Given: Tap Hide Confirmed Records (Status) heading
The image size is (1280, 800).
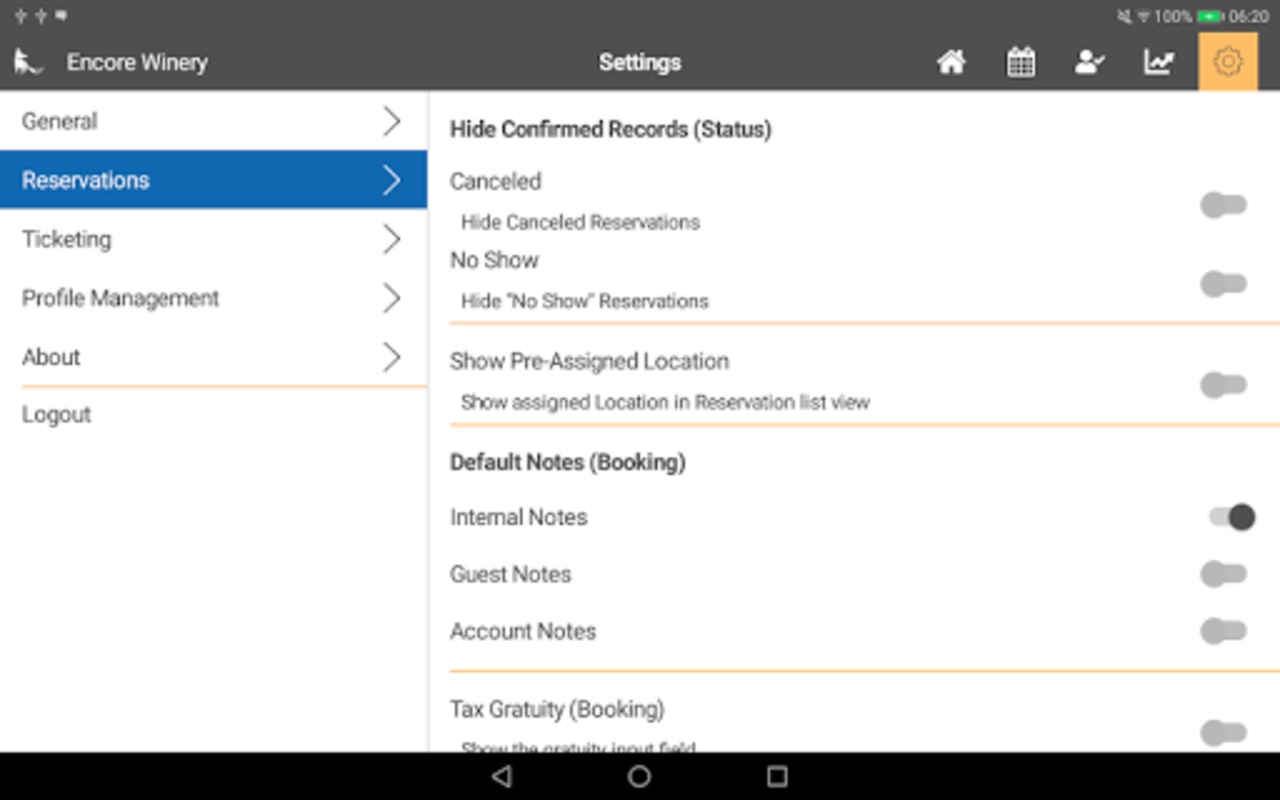Looking at the screenshot, I should click(610, 129).
